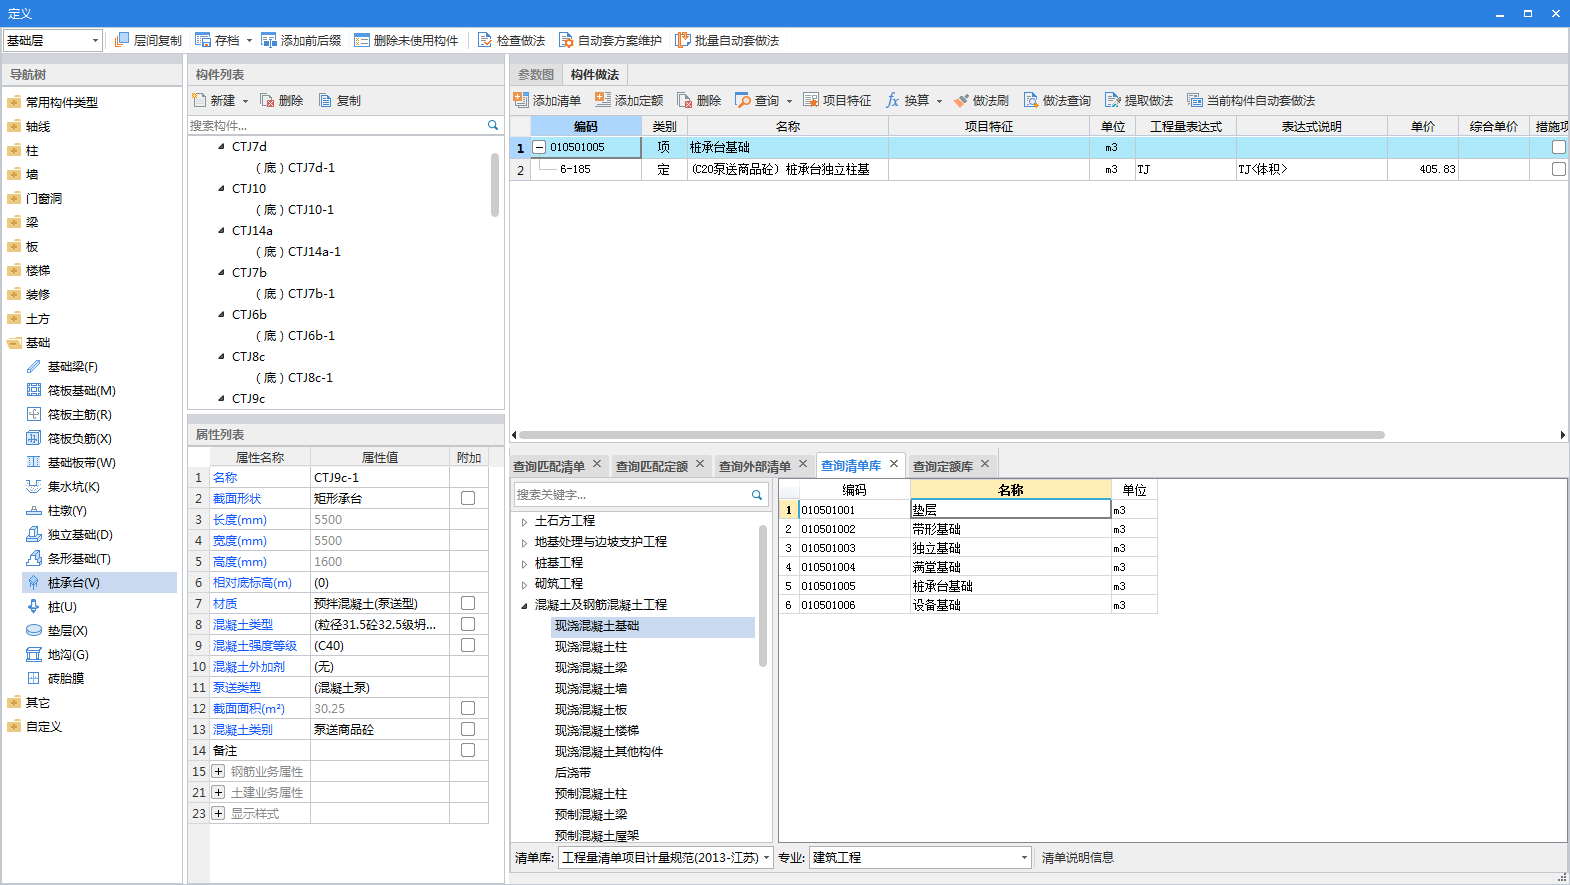Screen dimensions: 1570x885
Task: Select 独立基础 row 010501003
Action: (x=968, y=548)
